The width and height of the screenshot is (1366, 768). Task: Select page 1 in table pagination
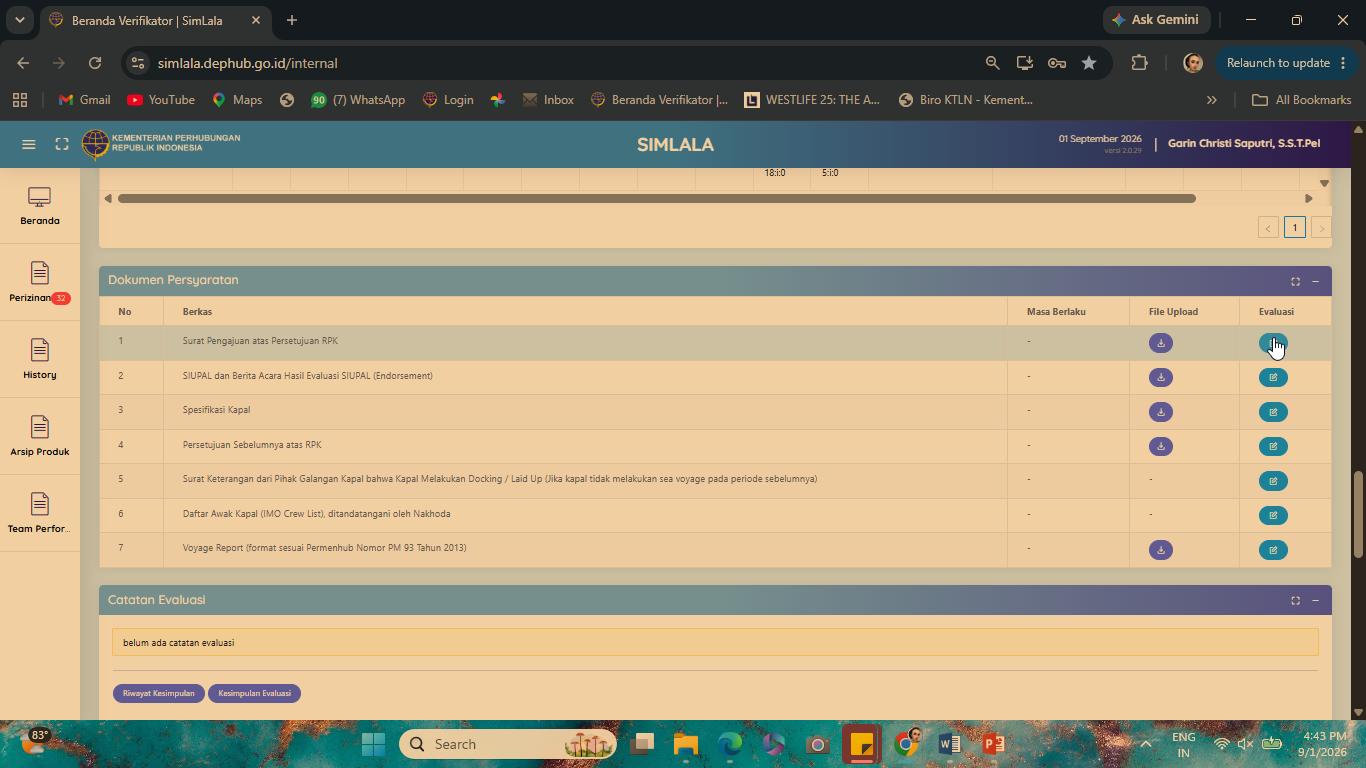(1294, 227)
